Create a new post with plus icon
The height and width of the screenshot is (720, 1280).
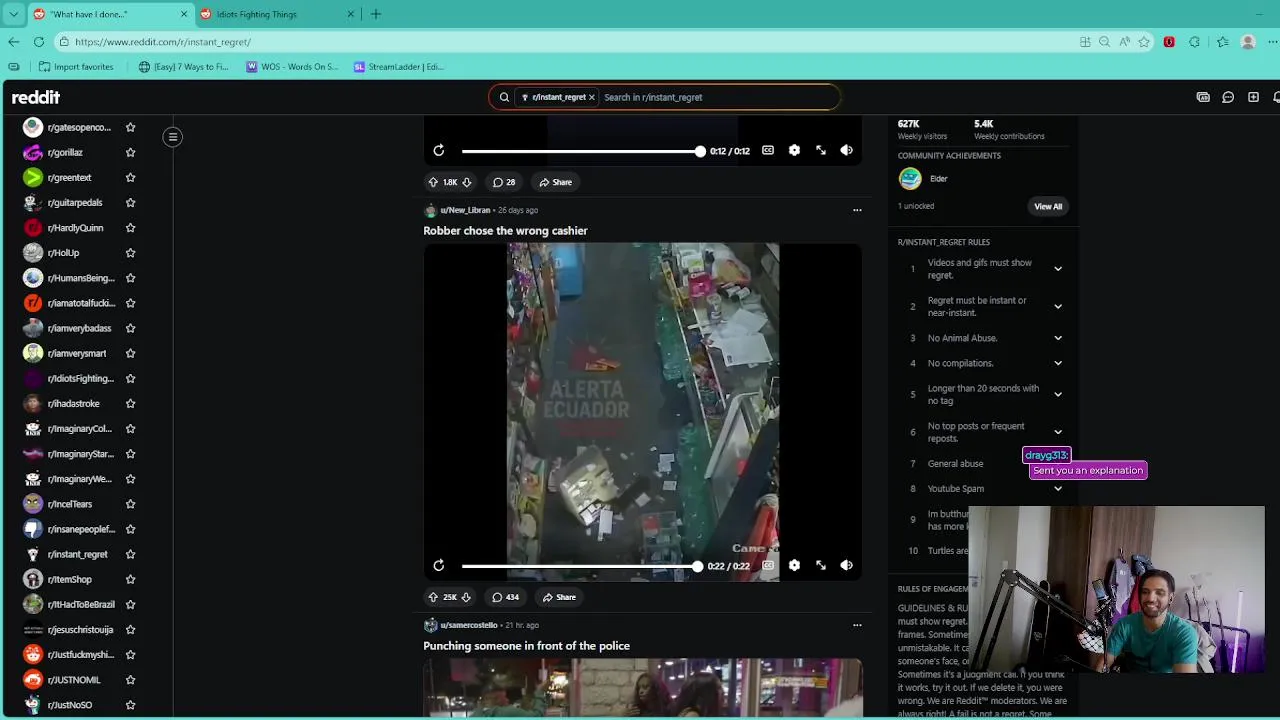tap(1253, 97)
